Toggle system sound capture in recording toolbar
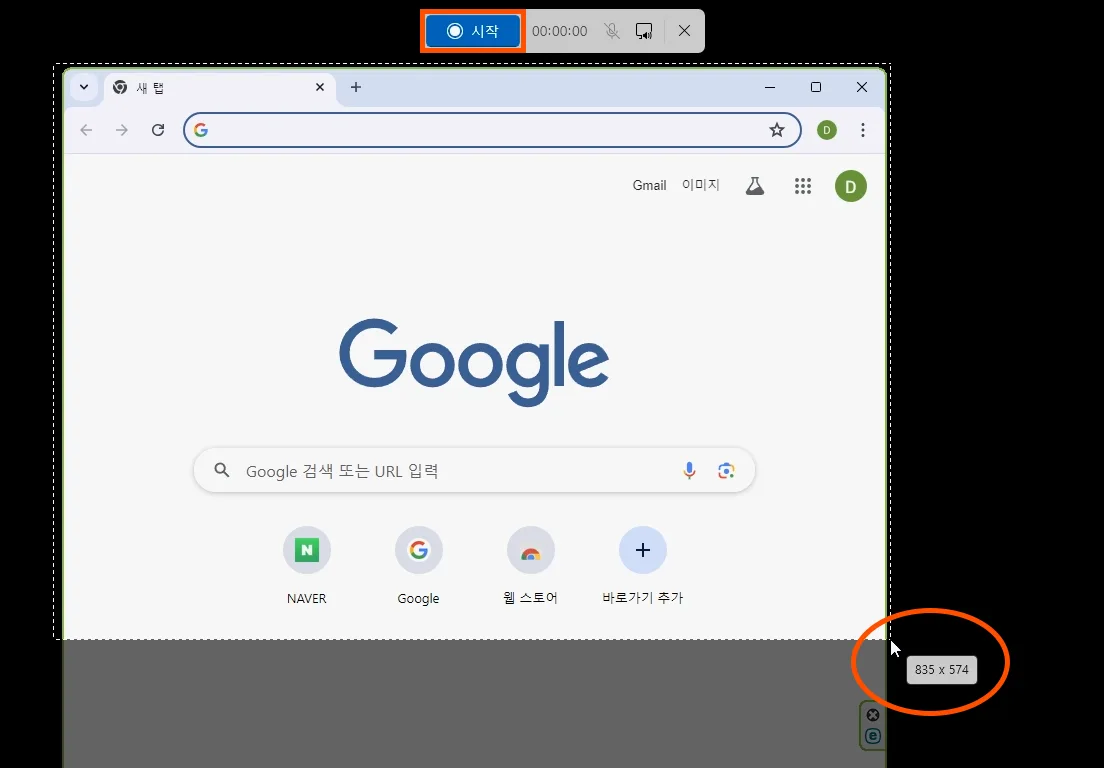Image resolution: width=1104 pixels, height=768 pixels. [645, 31]
